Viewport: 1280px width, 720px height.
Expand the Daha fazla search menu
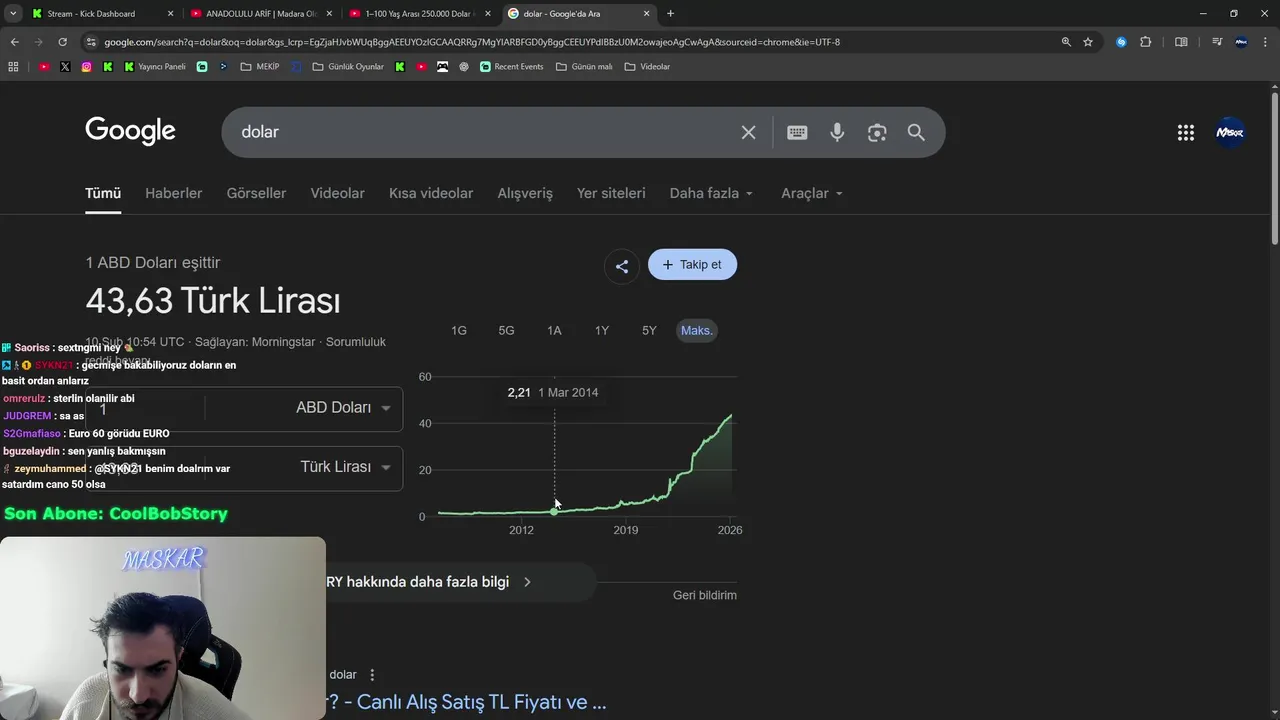coord(711,193)
